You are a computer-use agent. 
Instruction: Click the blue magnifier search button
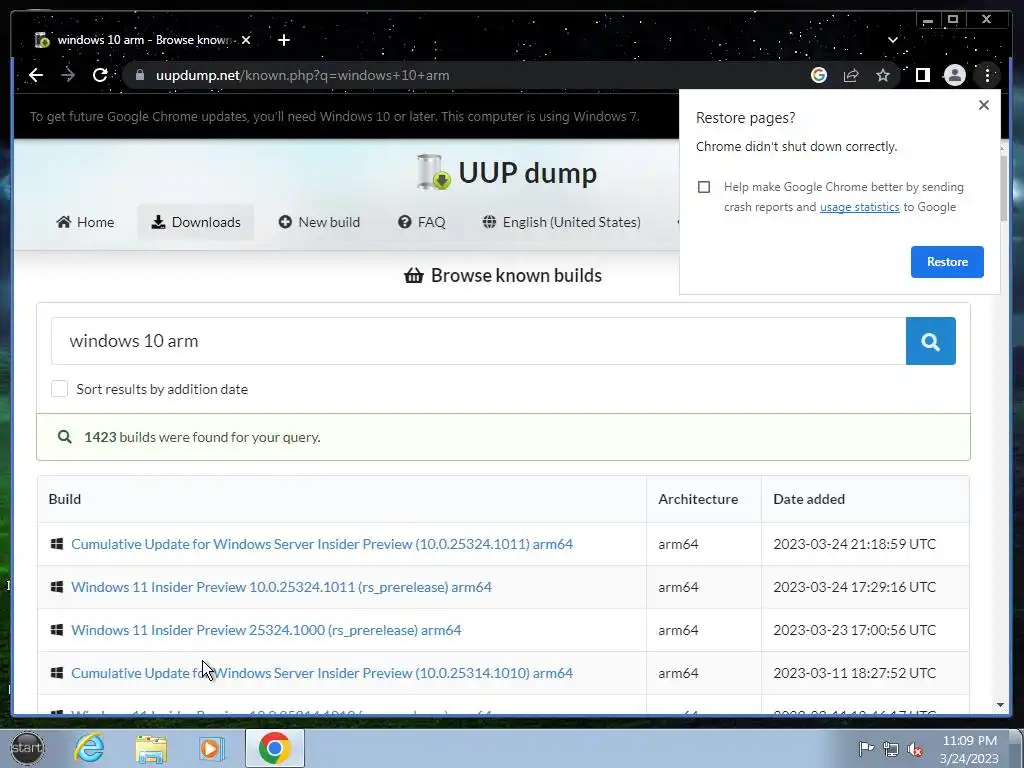point(931,341)
